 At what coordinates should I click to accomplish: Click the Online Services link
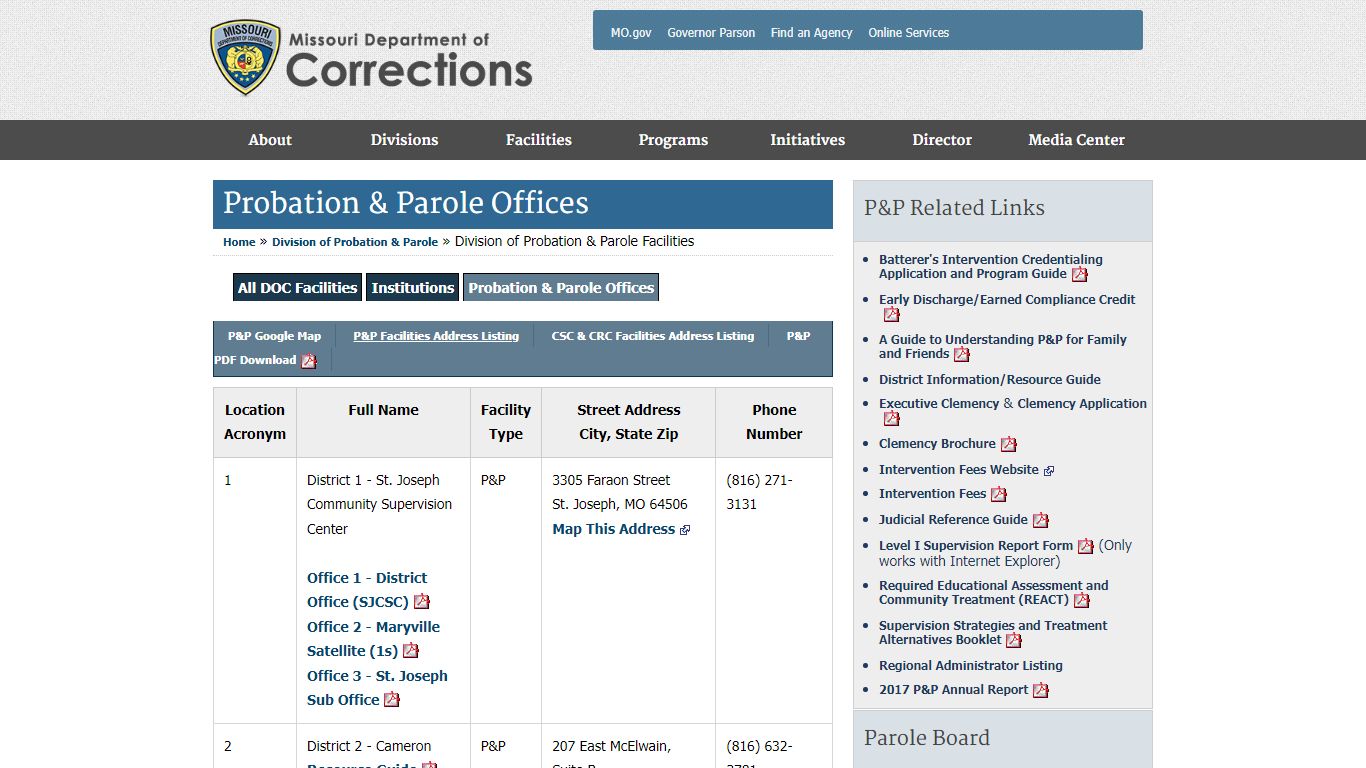pos(908,33)
